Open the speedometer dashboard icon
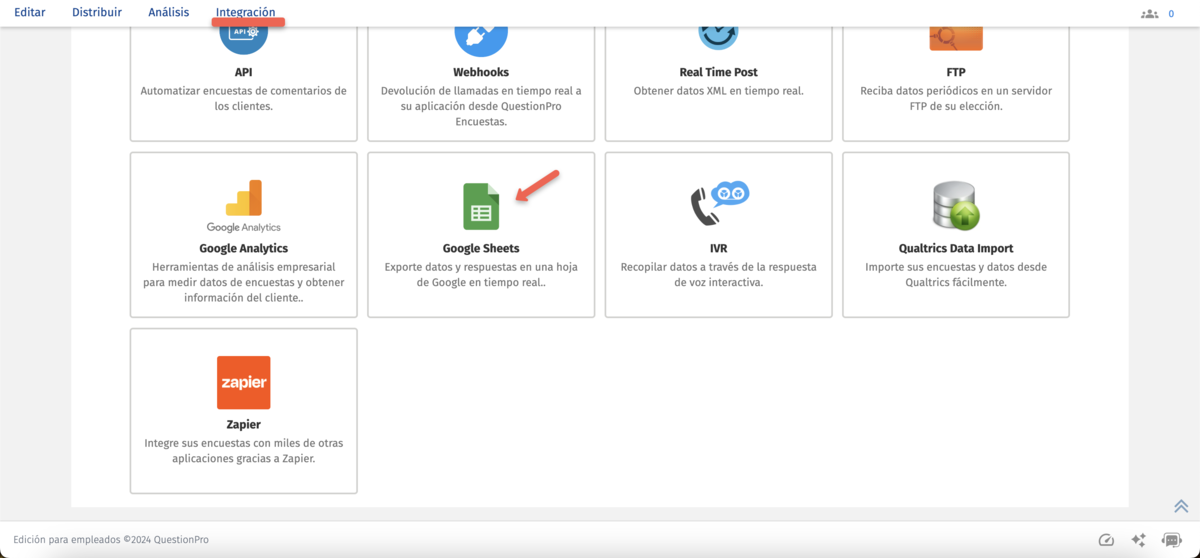Image resolution: width=1200 pixels, height=558 pixels. 1106,540
